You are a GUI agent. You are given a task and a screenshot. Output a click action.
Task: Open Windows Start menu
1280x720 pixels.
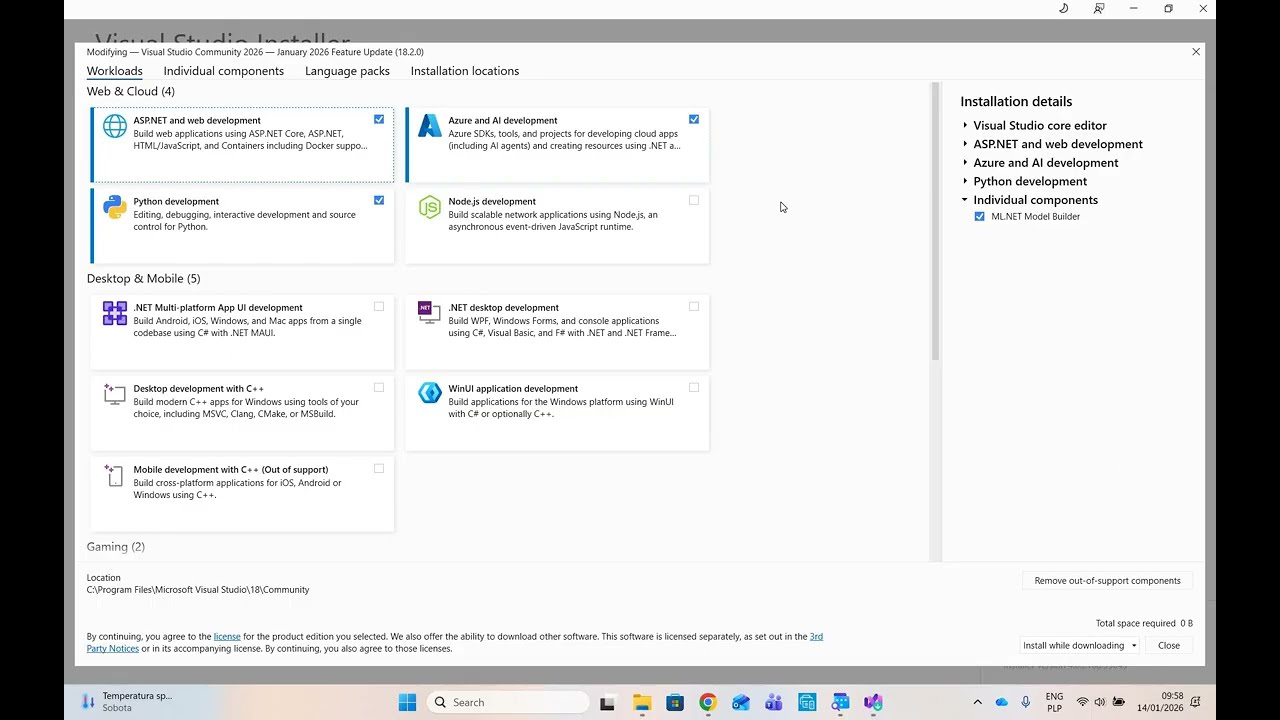tap(407, 702)
